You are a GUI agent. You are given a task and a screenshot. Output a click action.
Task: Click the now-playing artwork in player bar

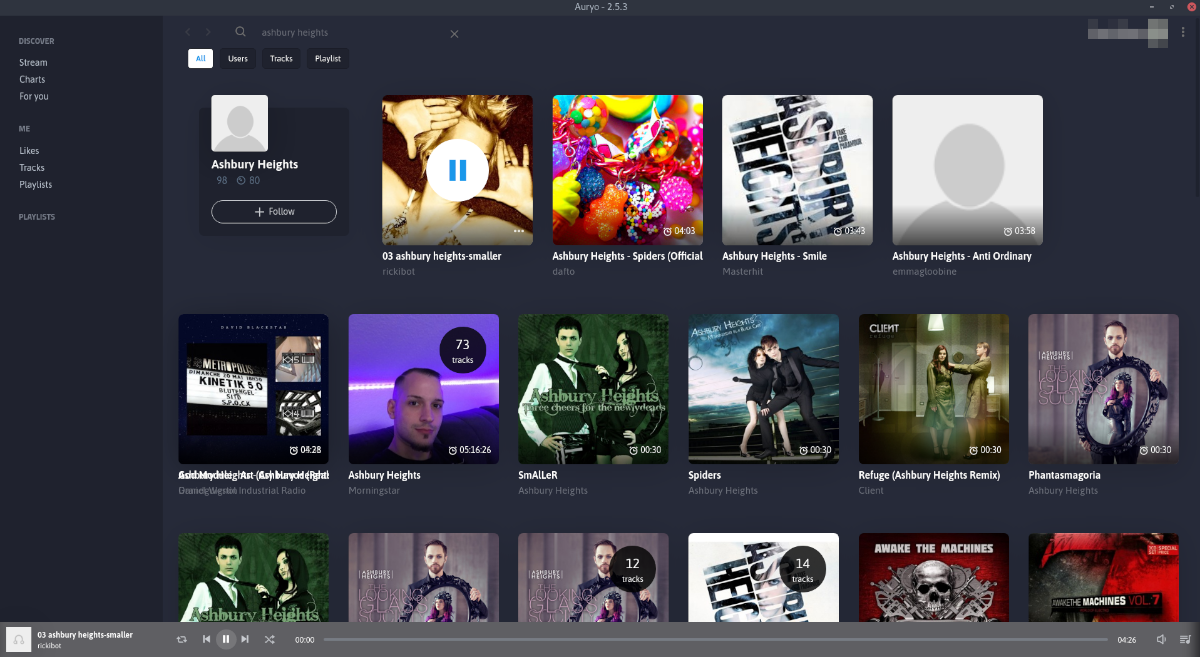point(18,639)
